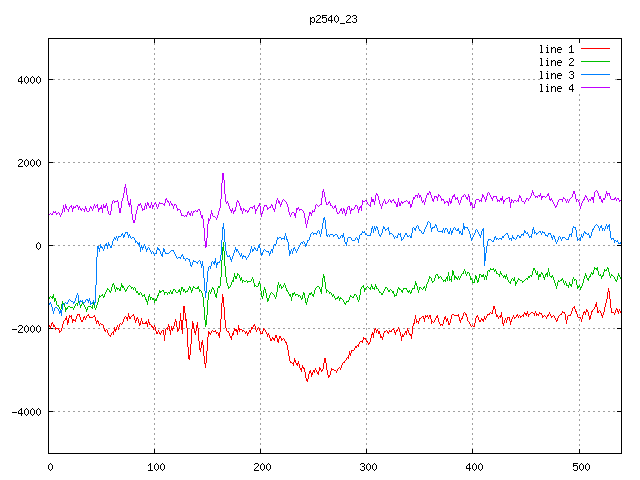The height and width of the screenshot is (480, 640).
Task: Click the red line's lowest dip
Action: [307, 380]
